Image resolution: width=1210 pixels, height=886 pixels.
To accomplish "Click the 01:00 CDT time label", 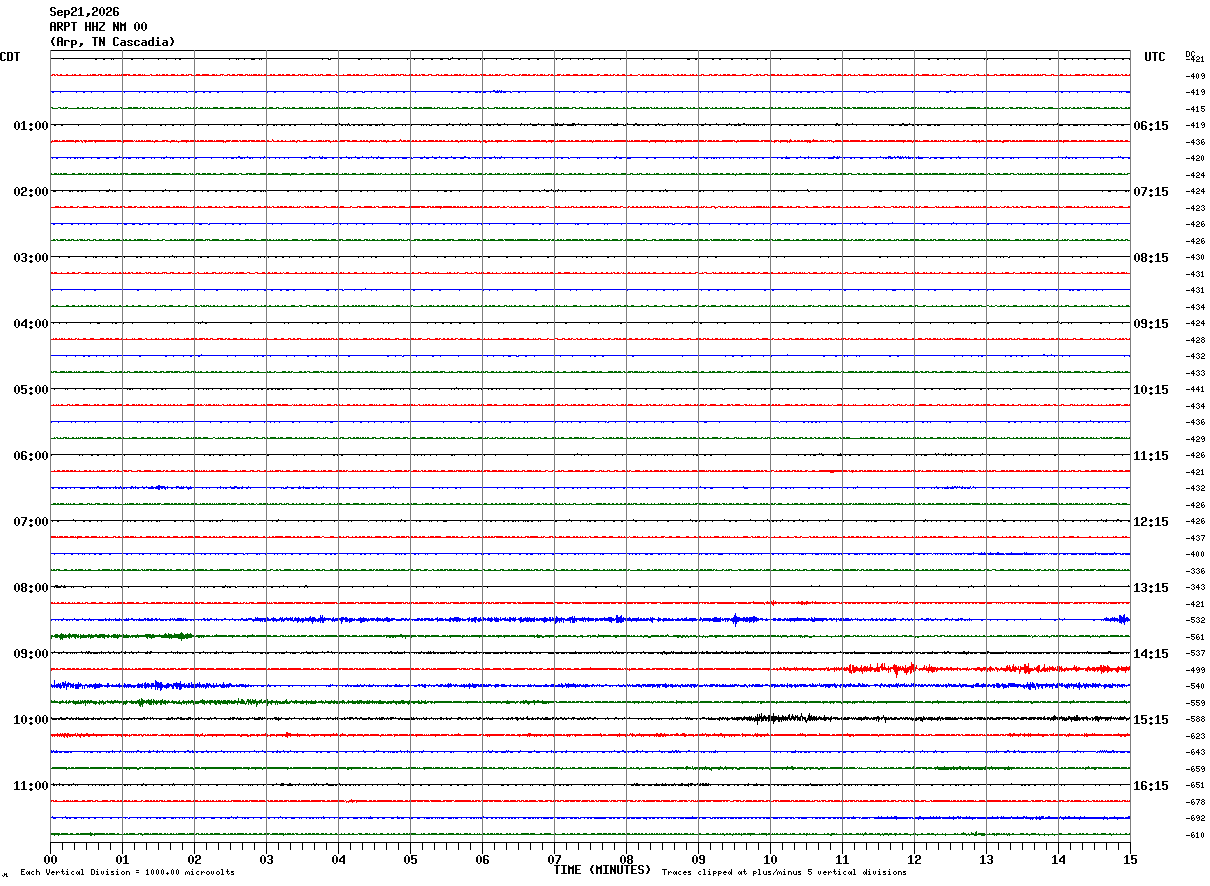I will coord(31,126).
